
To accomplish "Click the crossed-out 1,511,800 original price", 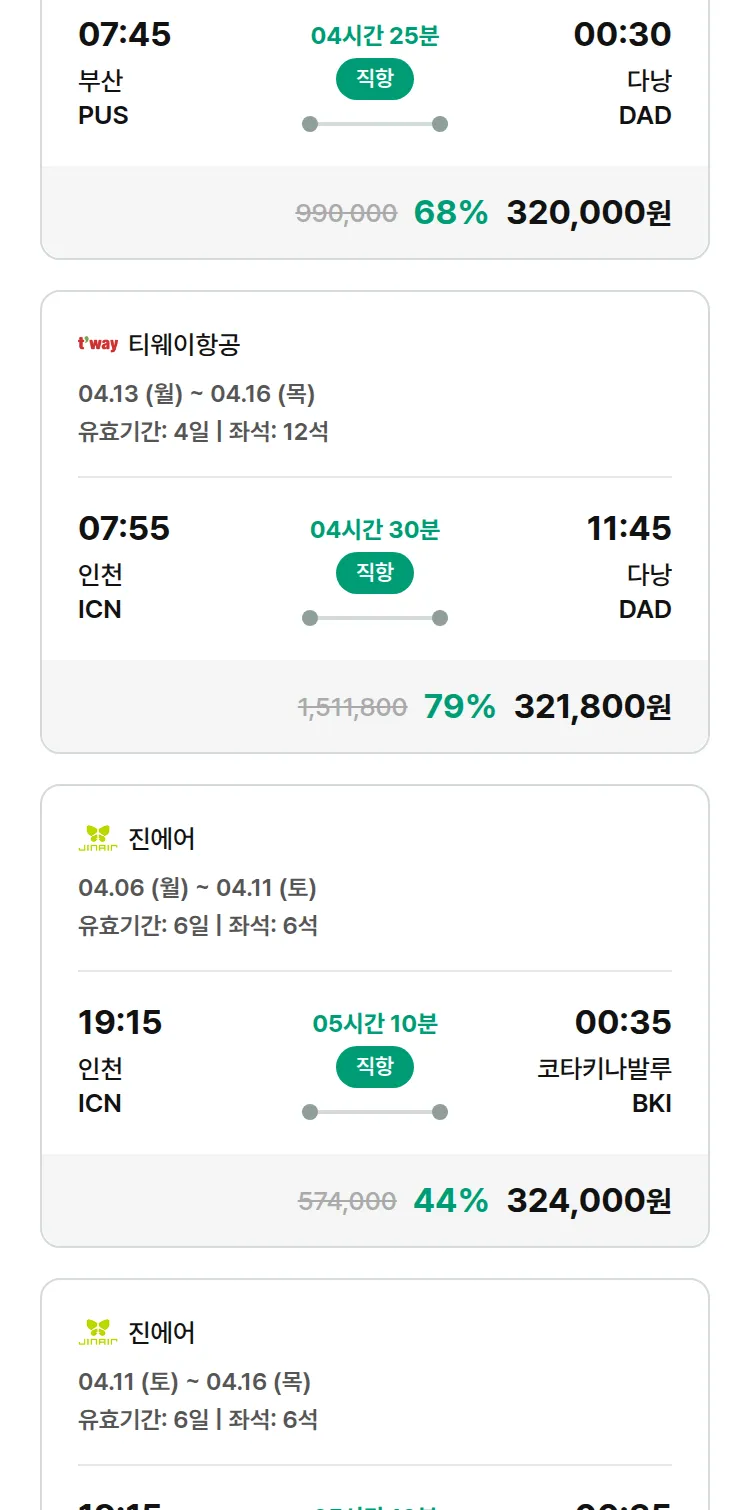I will 353,708.
